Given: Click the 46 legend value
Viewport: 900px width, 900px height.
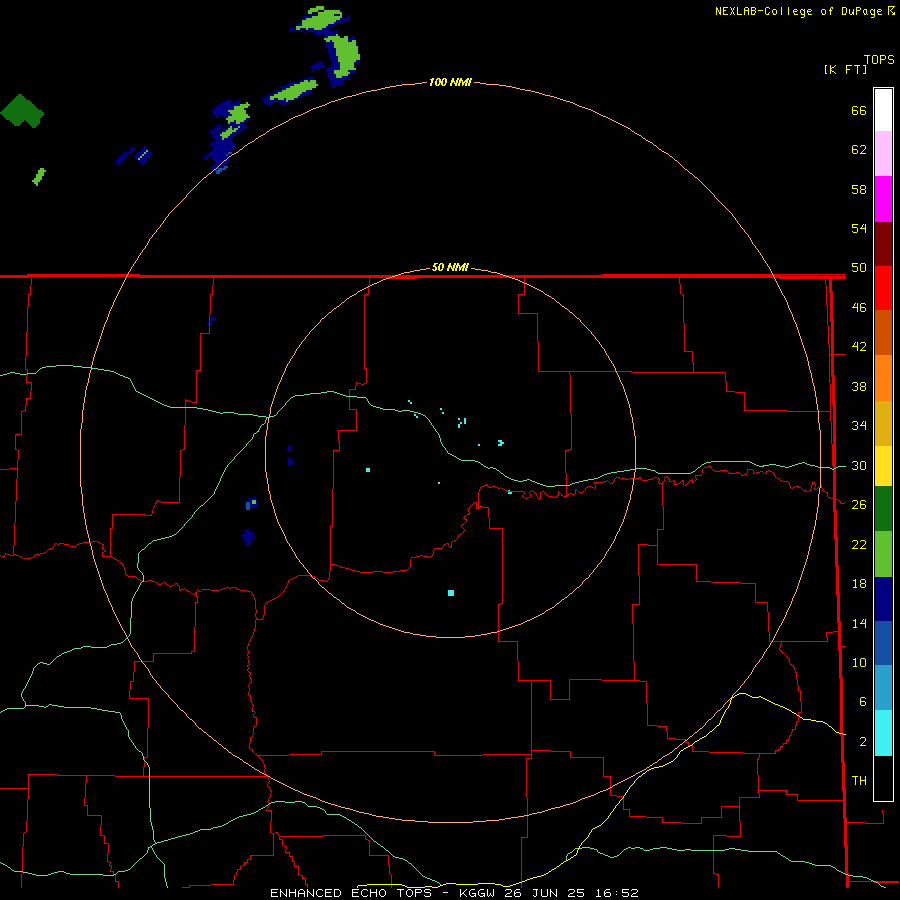Looking at the screenshot, I should pyautogui.click(x=859, y=308).
